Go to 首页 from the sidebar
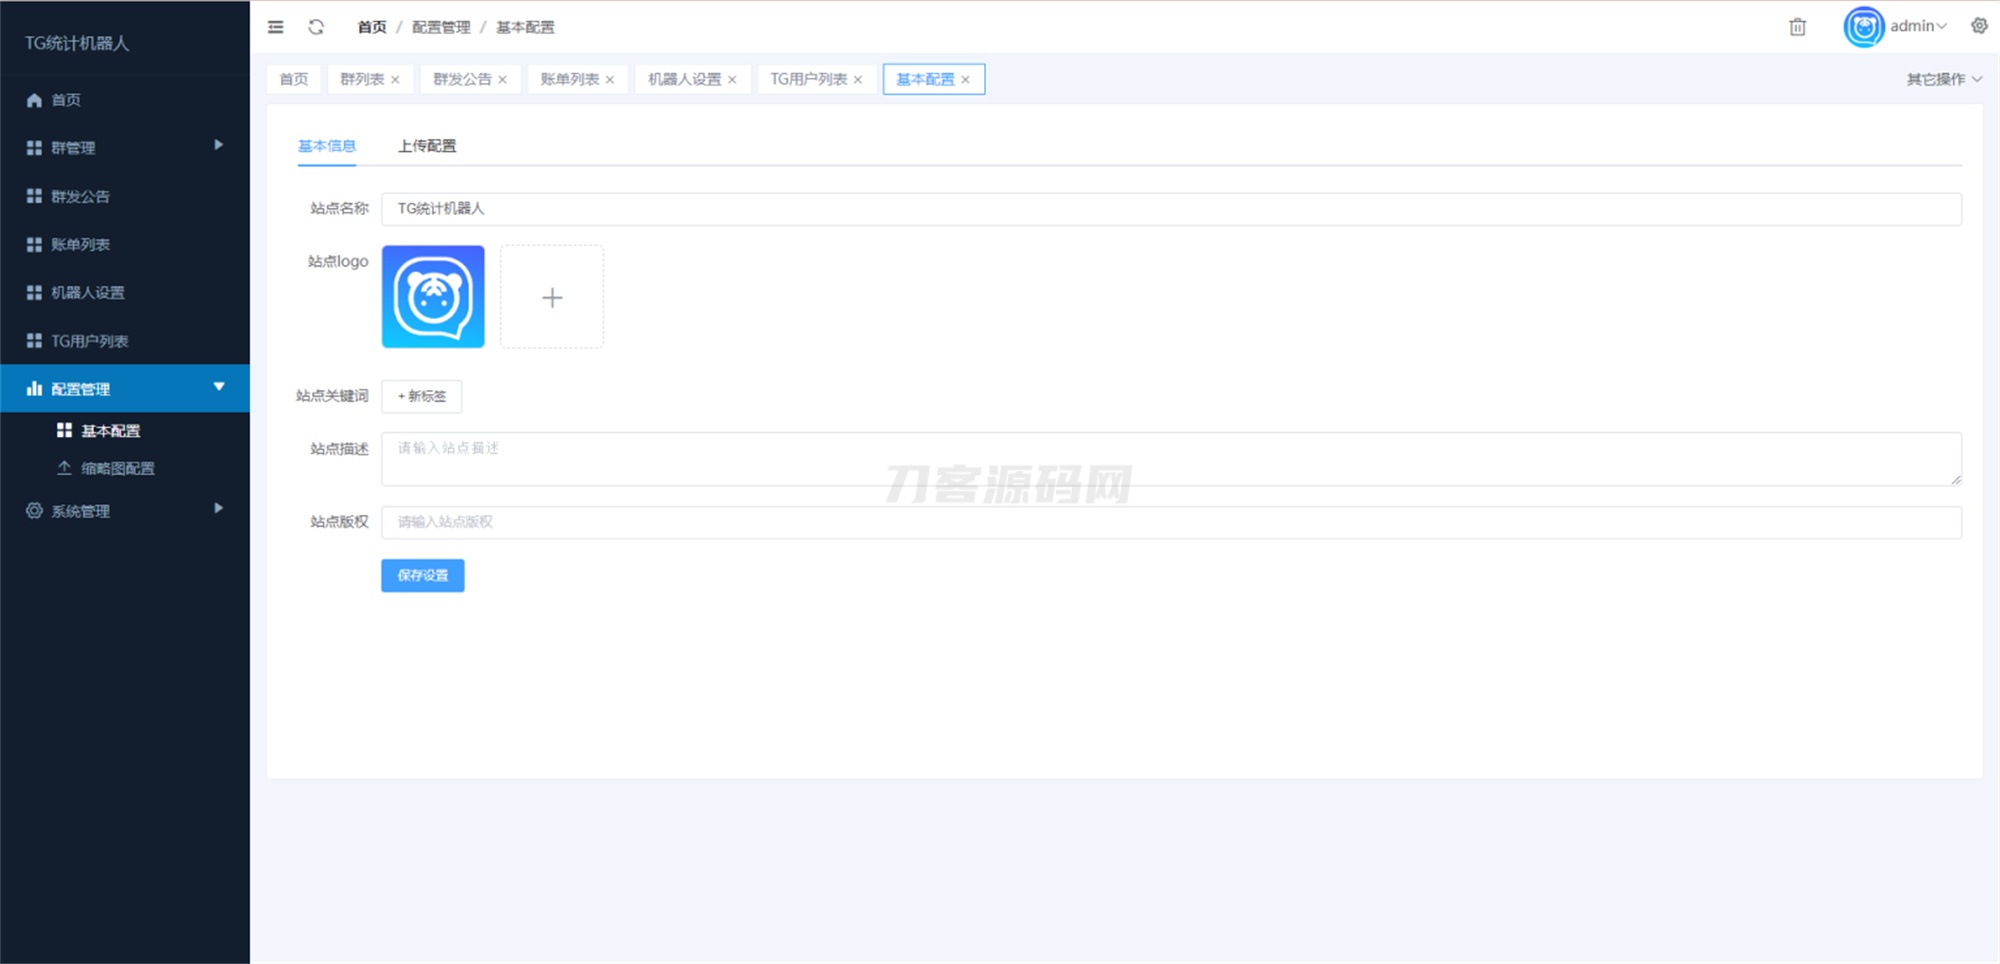This screenshot has height=964, width=2000. click(x=66, y=100)
